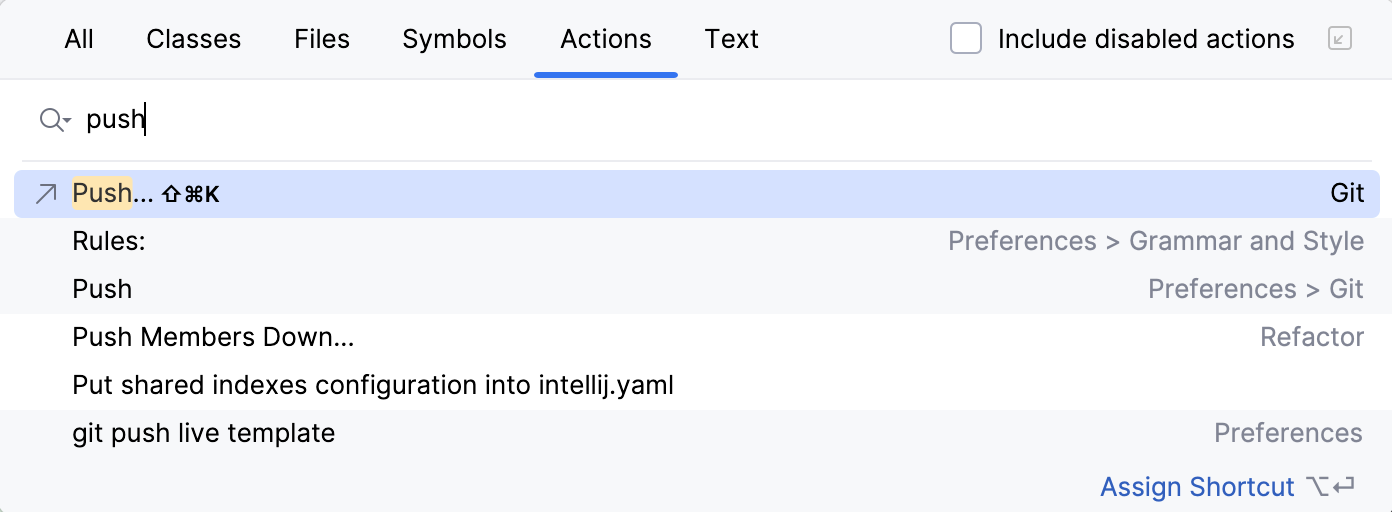Viewport: 1392px width, 512px height.
Task: Select the Actions tab
Action: (606, 39)
